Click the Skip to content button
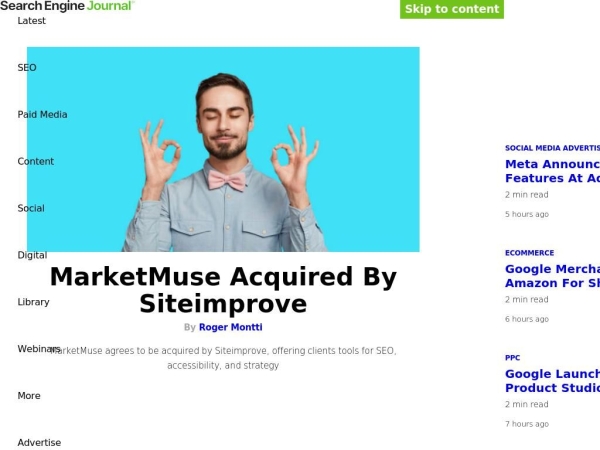The height and width of the screenshot is (450, 600). point(452,9)
